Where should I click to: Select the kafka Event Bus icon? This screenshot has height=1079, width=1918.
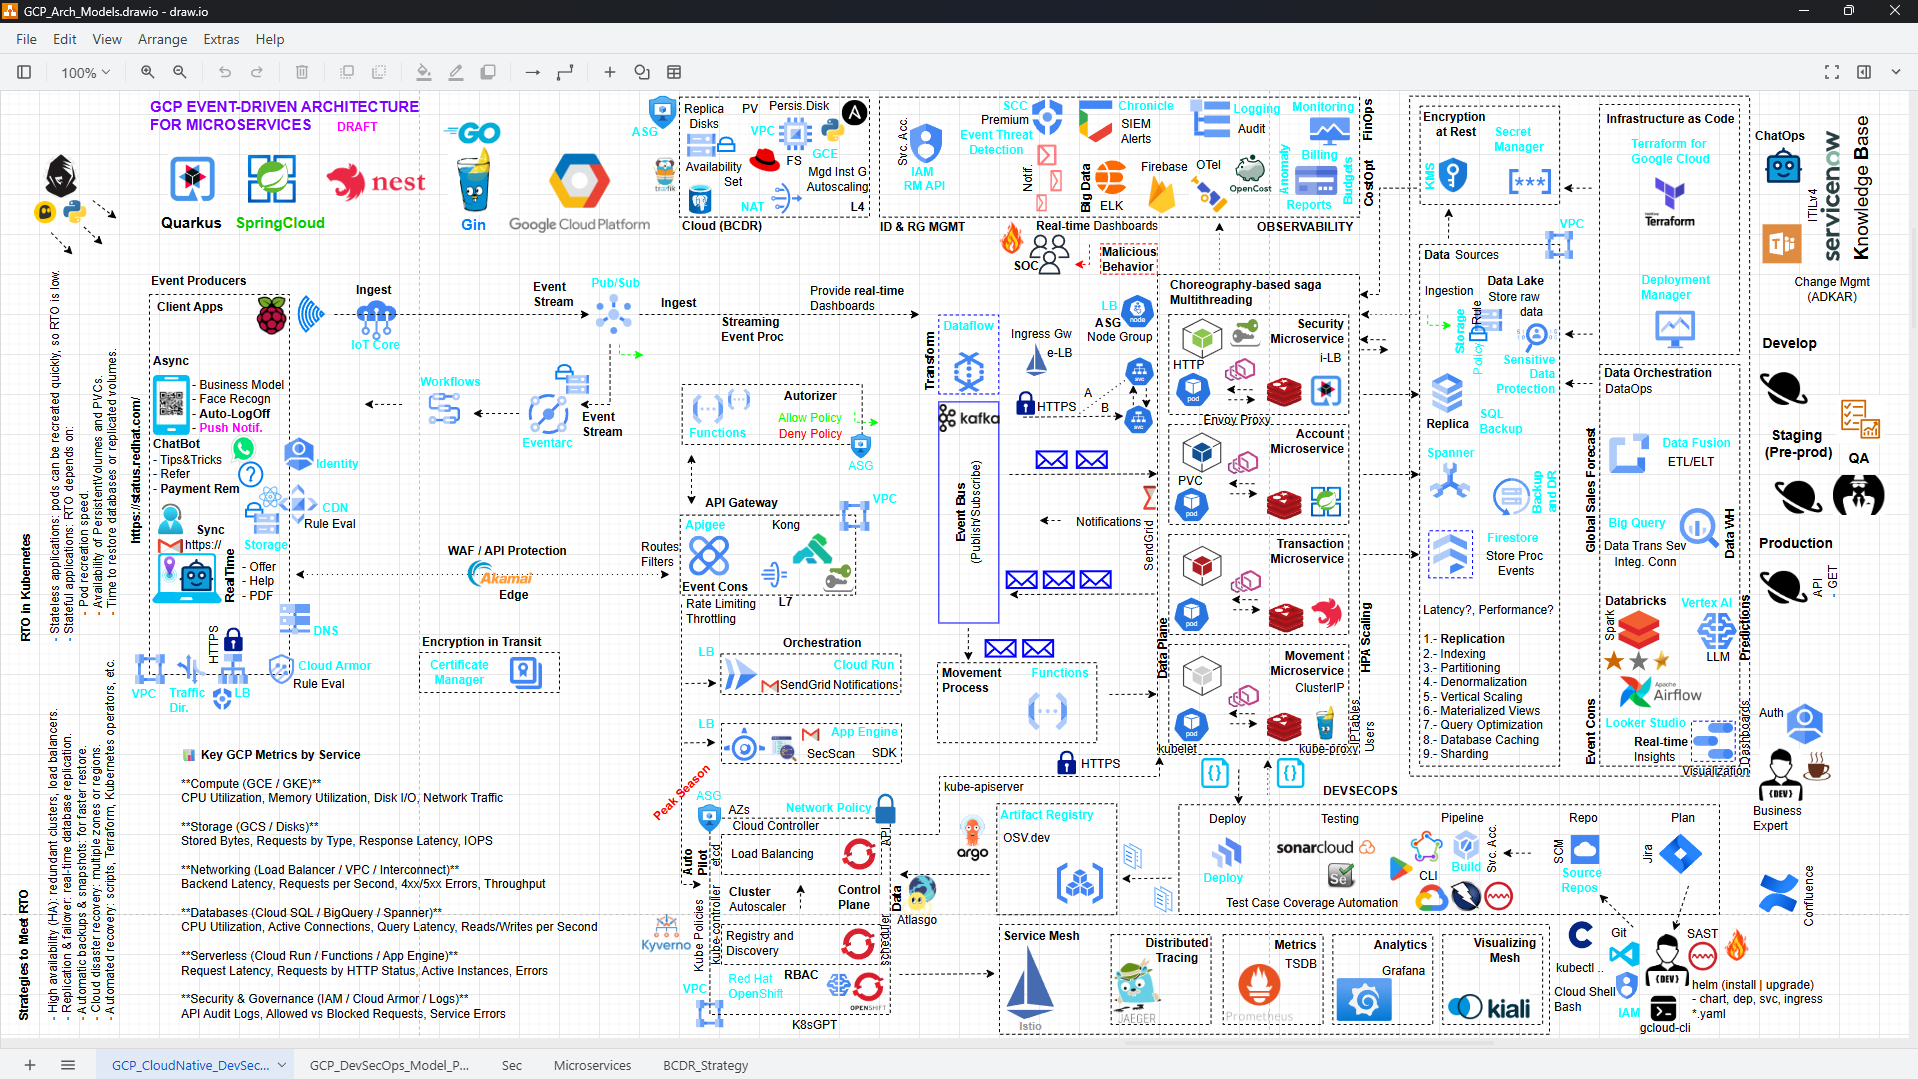pos(968,418)
